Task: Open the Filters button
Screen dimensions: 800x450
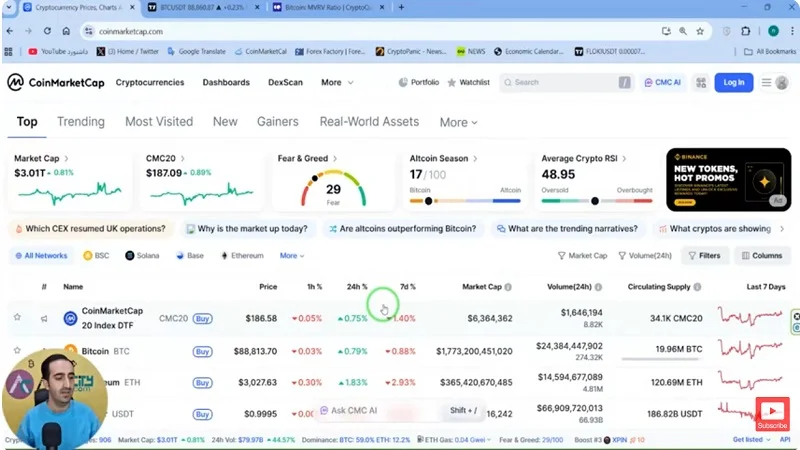Action: (704, 255)
